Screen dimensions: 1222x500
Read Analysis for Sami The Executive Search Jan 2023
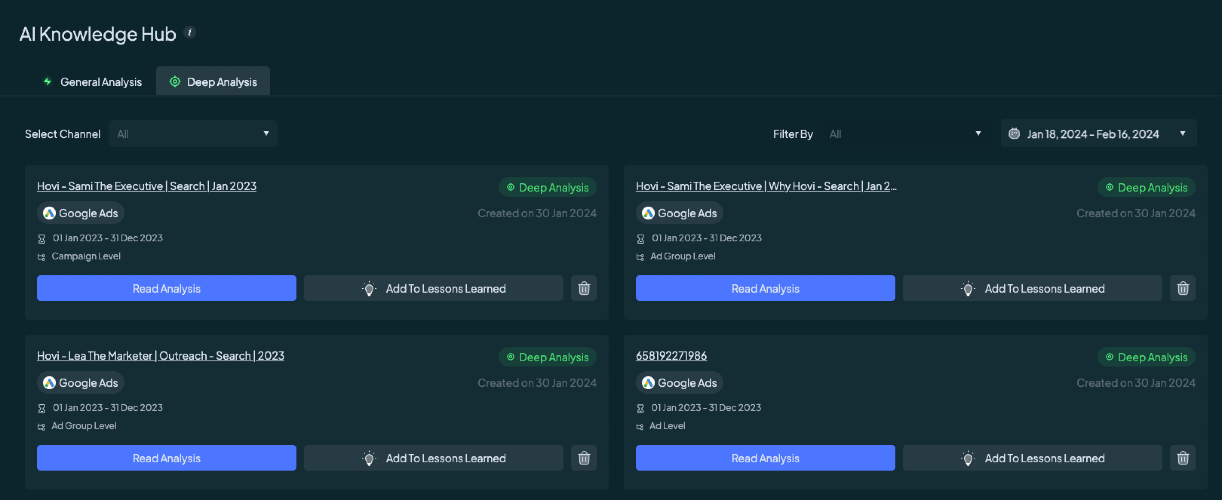click(x=166, y=288)
